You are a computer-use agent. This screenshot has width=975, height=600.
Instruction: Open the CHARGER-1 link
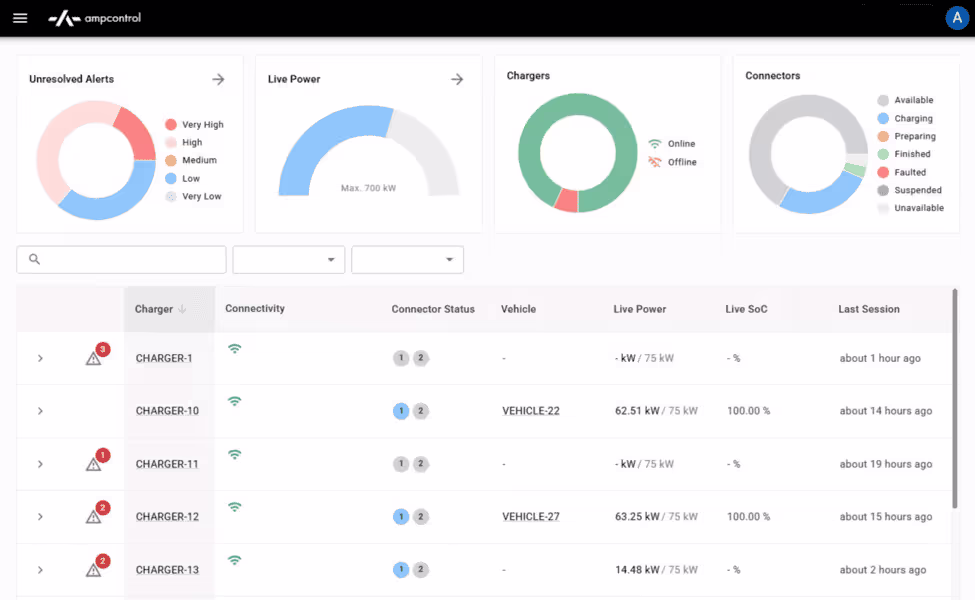164,358
